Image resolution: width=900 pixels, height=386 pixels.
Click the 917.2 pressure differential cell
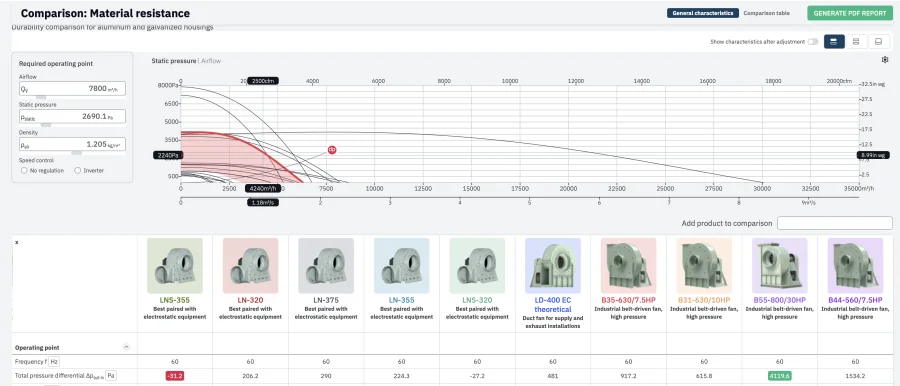point(629,376)
